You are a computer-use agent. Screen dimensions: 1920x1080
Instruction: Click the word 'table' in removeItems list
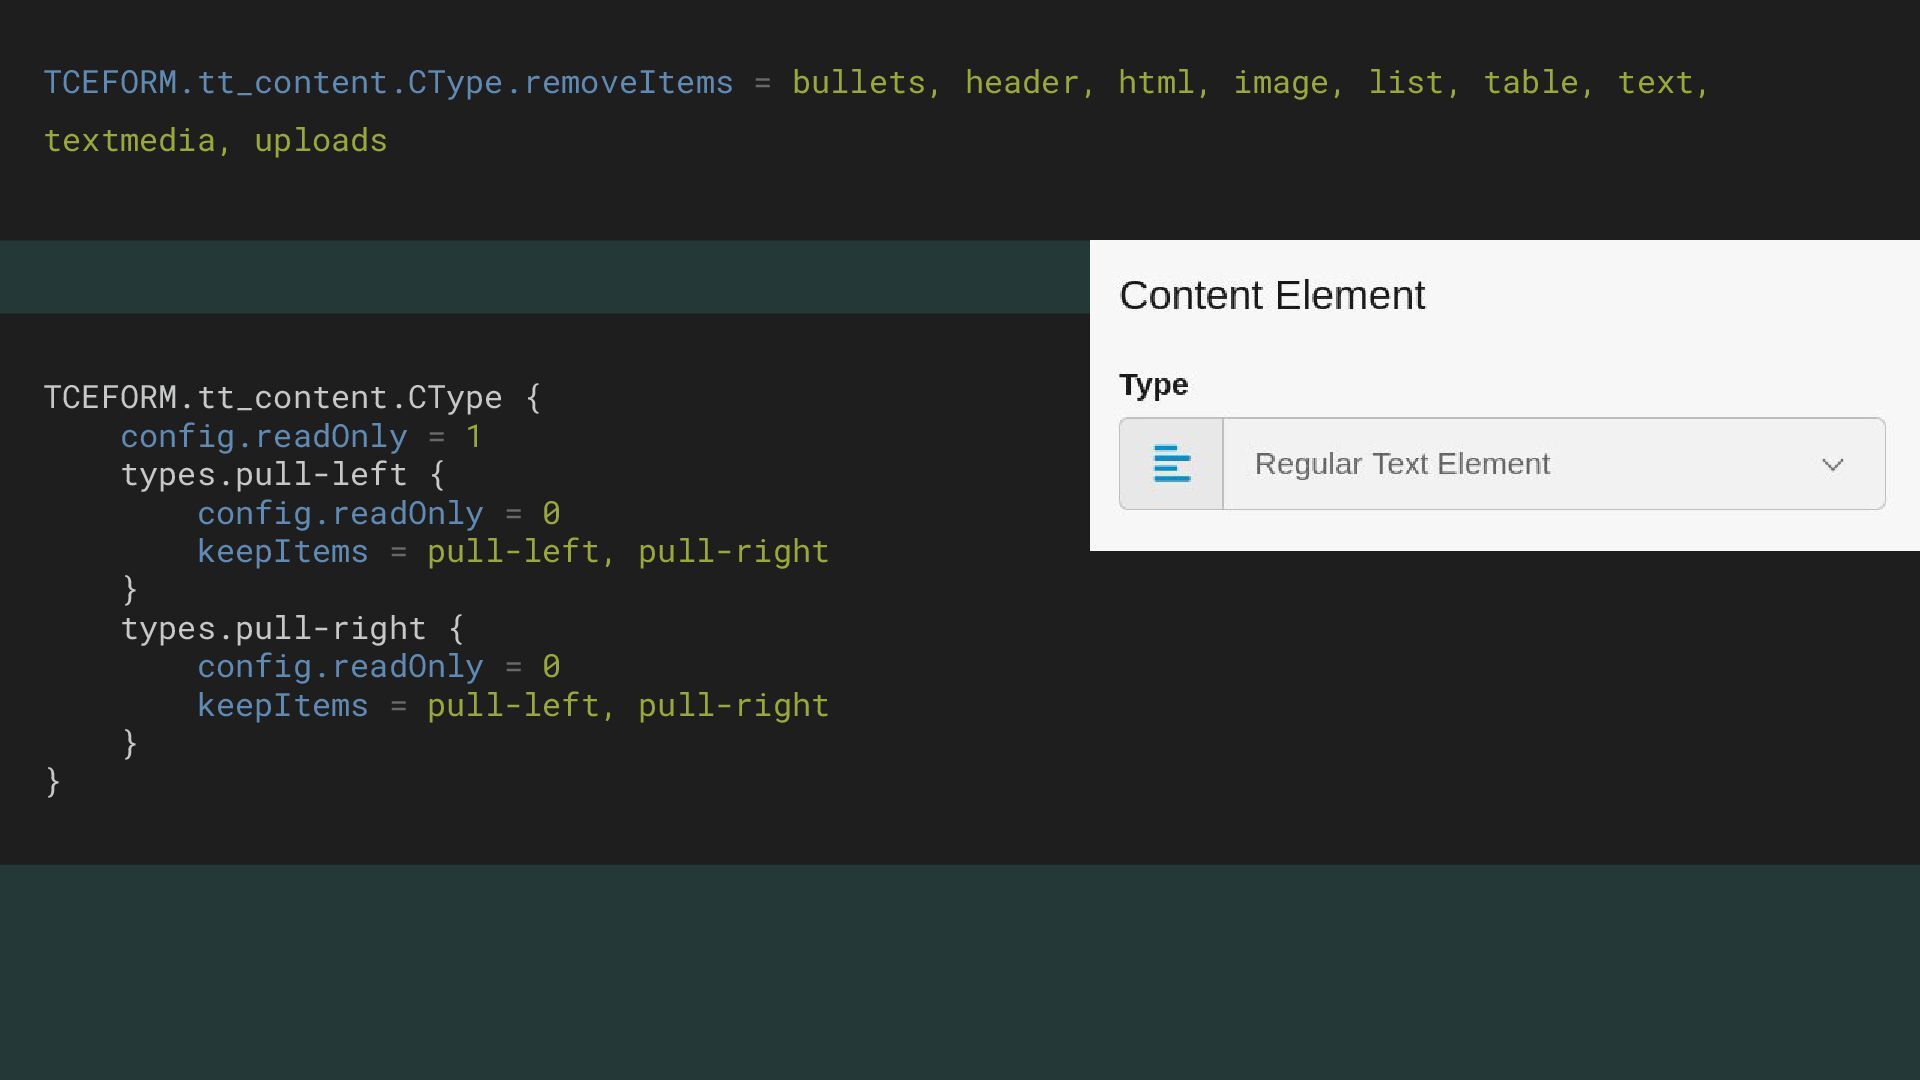click(x=1530, y=83)
